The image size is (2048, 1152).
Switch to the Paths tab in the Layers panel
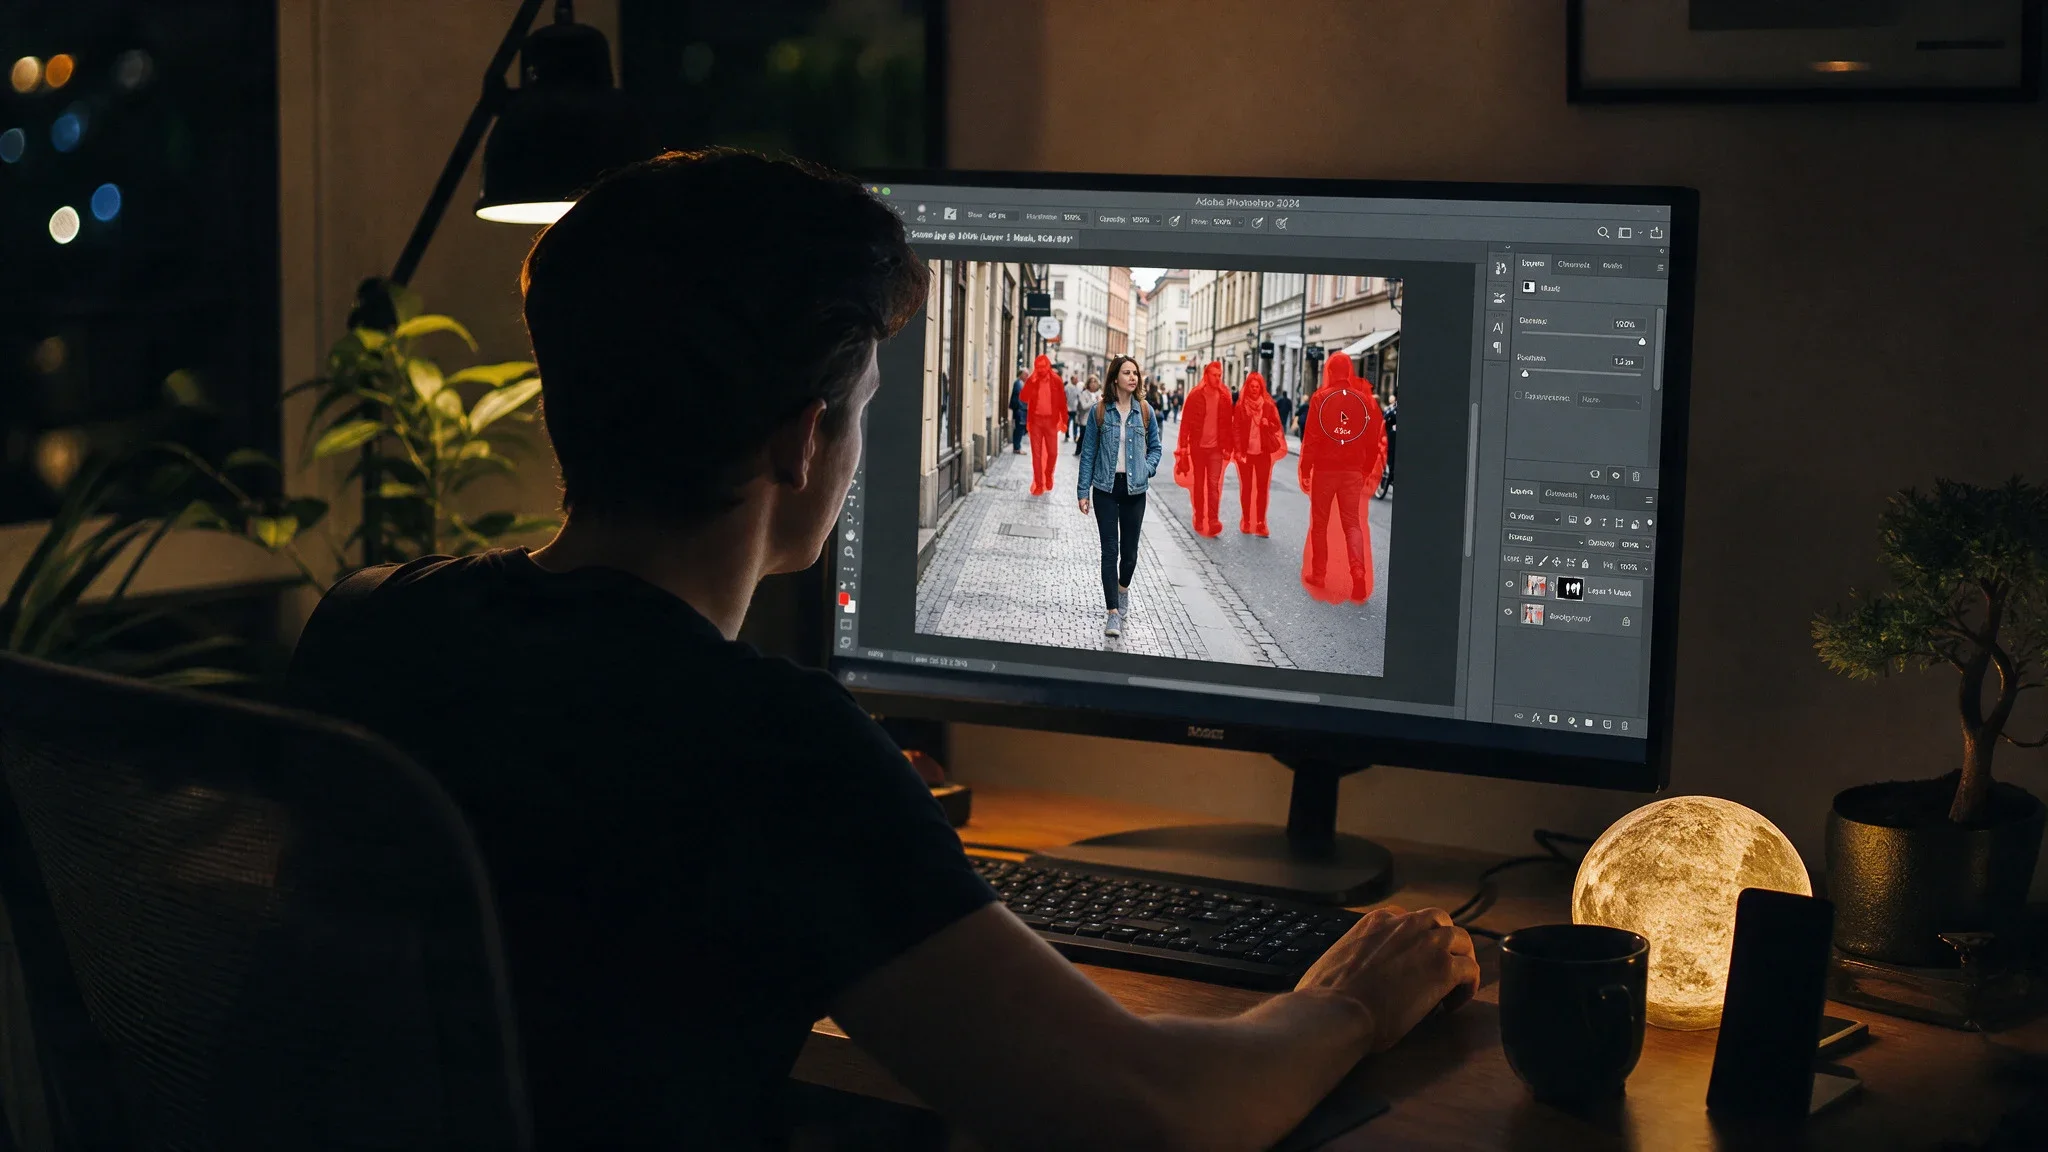(x=1600, y=497)
